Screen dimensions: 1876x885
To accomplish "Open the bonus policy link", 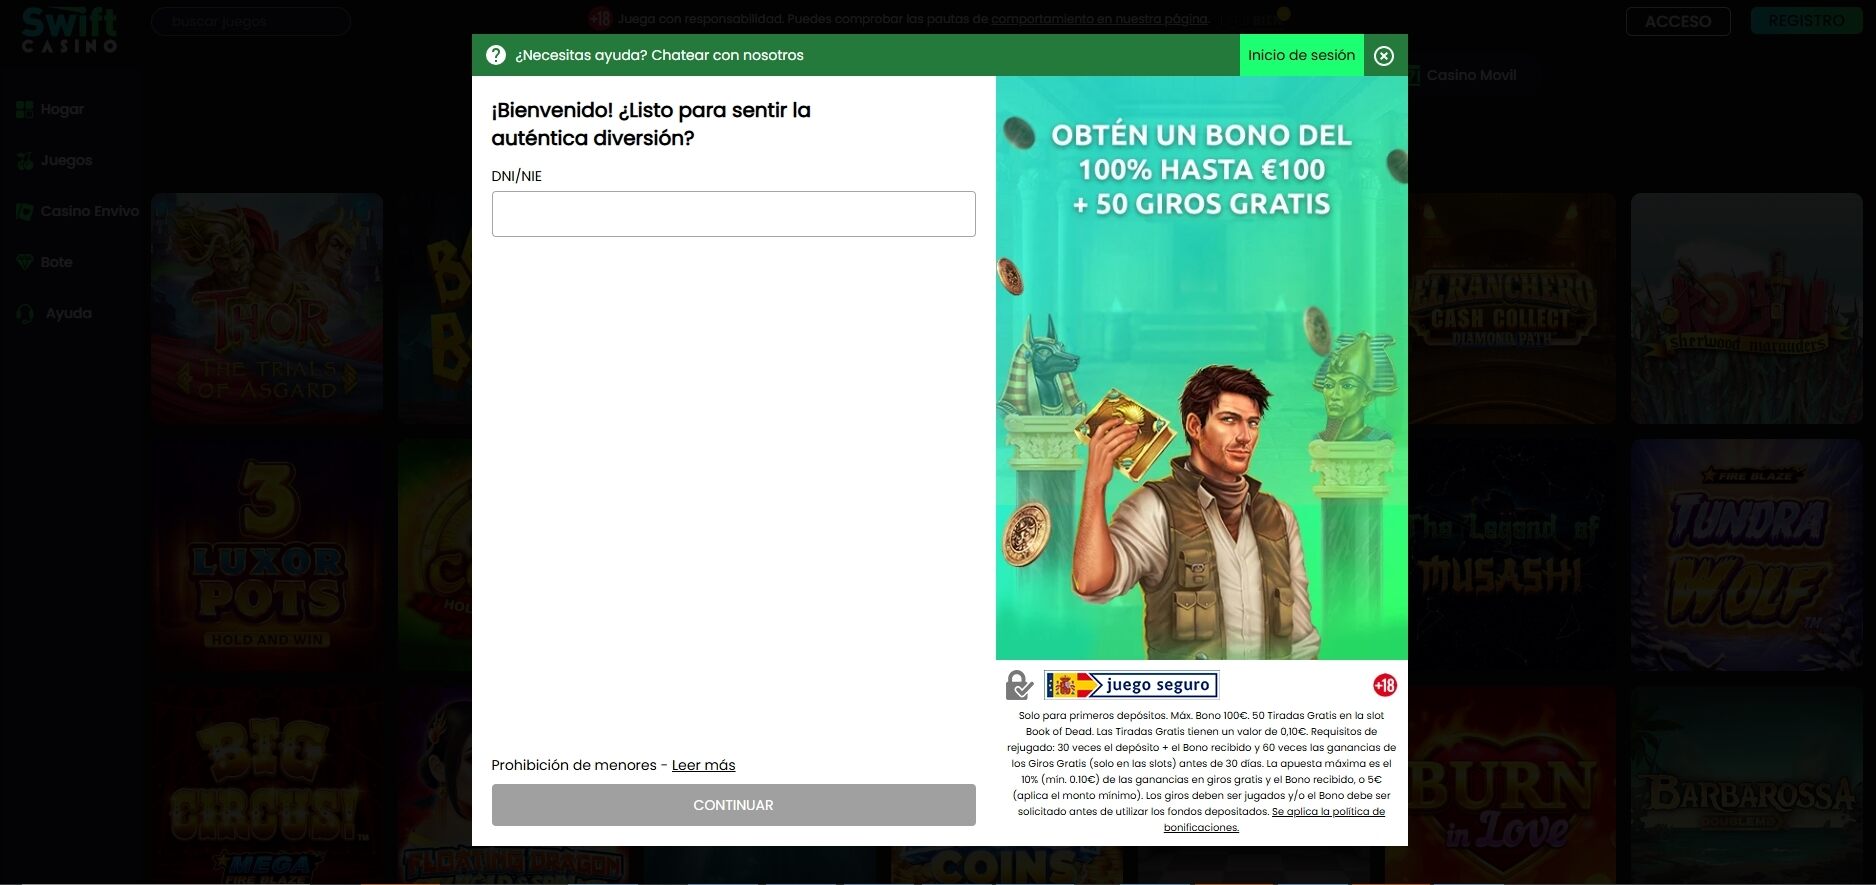I will (1273, 819).
